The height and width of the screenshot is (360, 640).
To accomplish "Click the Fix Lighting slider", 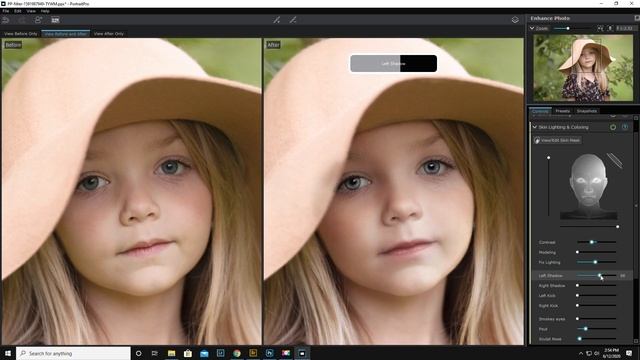I will [x=596, y=262].
